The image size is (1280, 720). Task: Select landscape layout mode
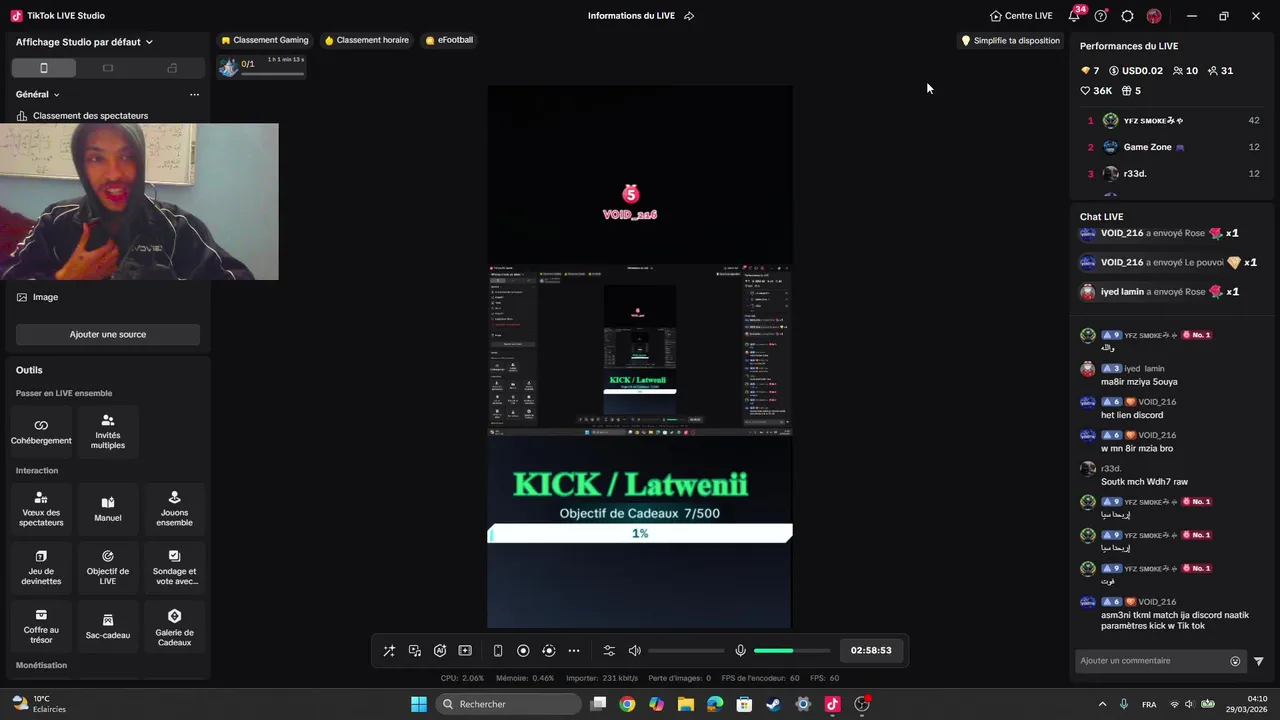108,68
